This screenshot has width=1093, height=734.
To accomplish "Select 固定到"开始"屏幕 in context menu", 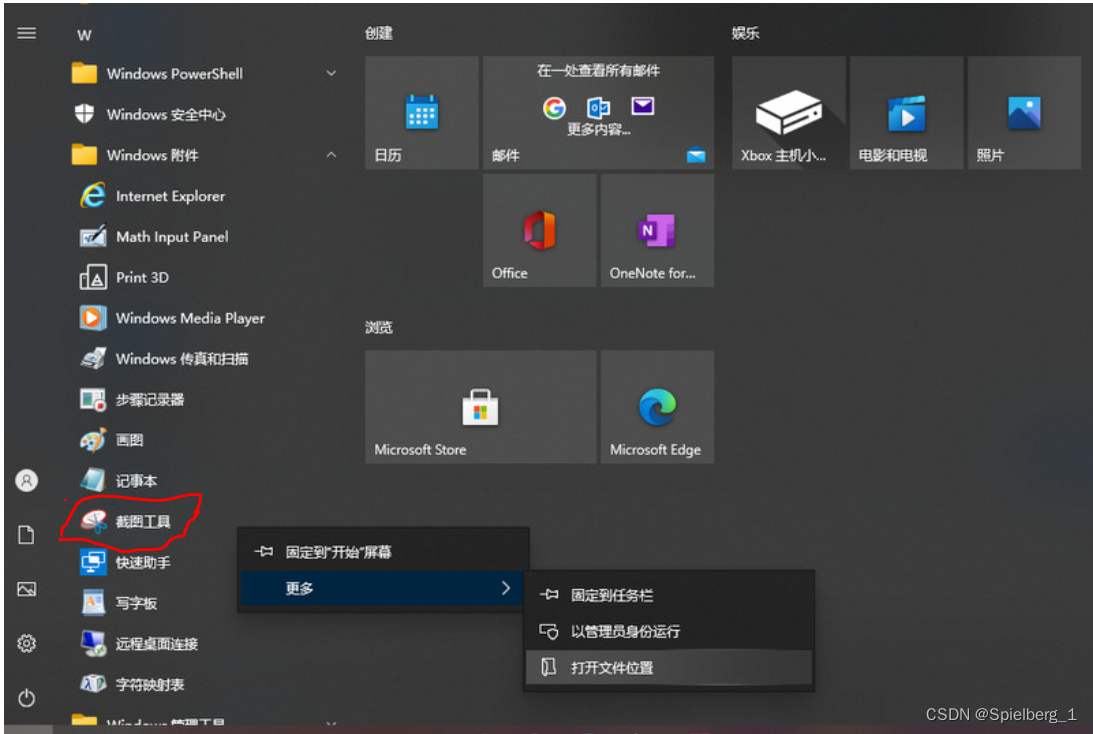I will click(x=384, y=552).
